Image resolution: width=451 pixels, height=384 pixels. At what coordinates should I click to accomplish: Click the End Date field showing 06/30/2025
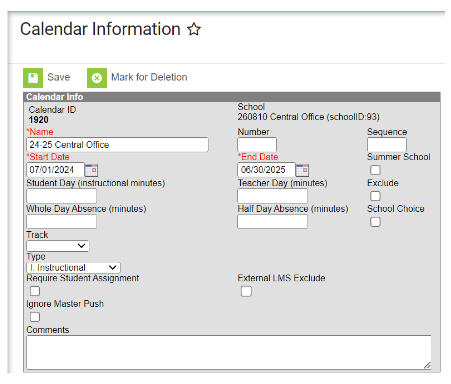(266, 170)
